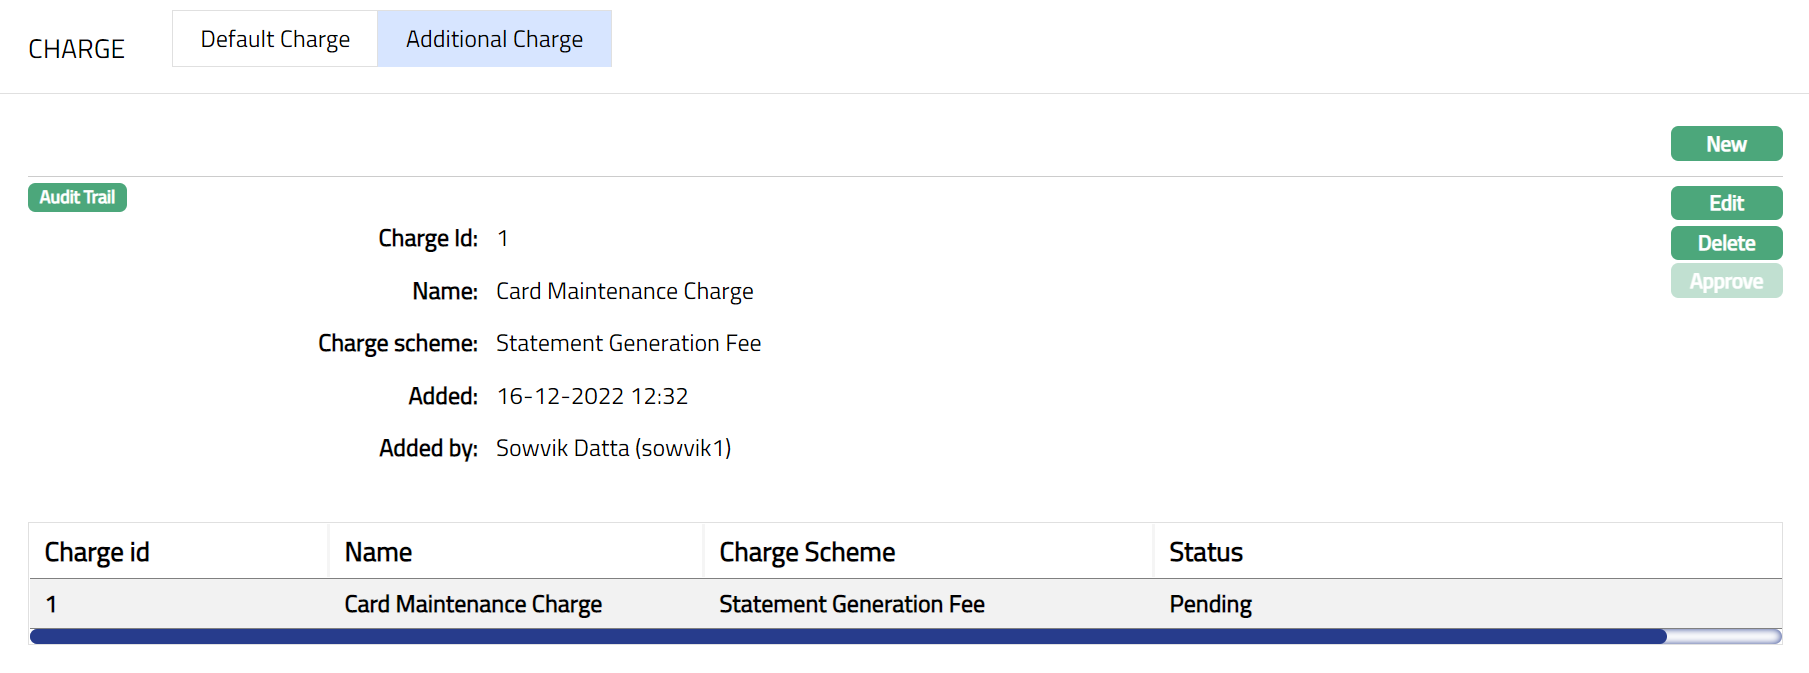
Task: Click the Added by value Sowvik Datta
Action: [x=613, y=448]
